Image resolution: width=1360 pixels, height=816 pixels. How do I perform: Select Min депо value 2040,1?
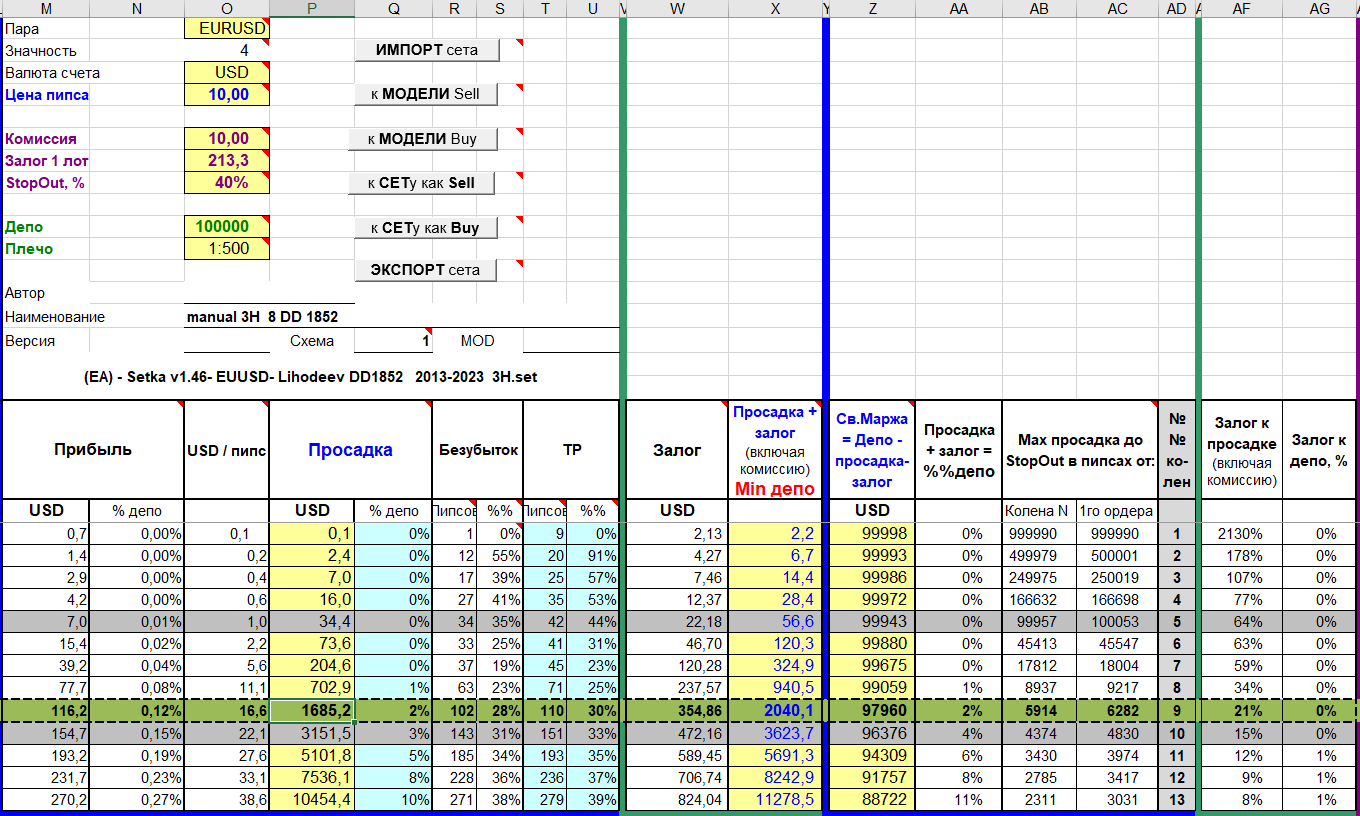[775, 710]
